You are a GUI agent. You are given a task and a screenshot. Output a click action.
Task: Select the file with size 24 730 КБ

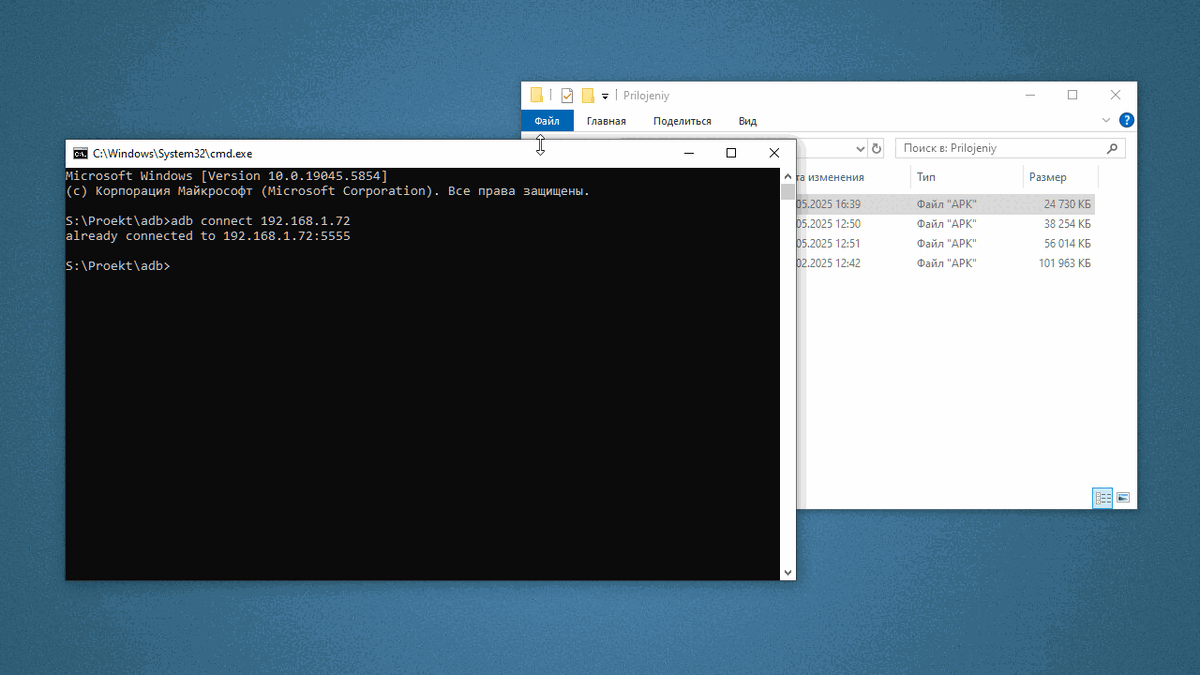pos(945,204)
